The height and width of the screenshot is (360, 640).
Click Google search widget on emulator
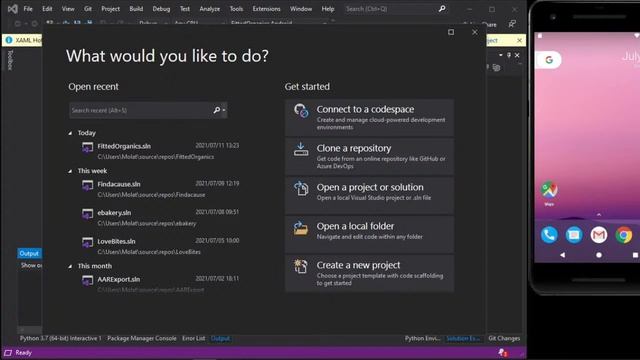tap(549, 60)
